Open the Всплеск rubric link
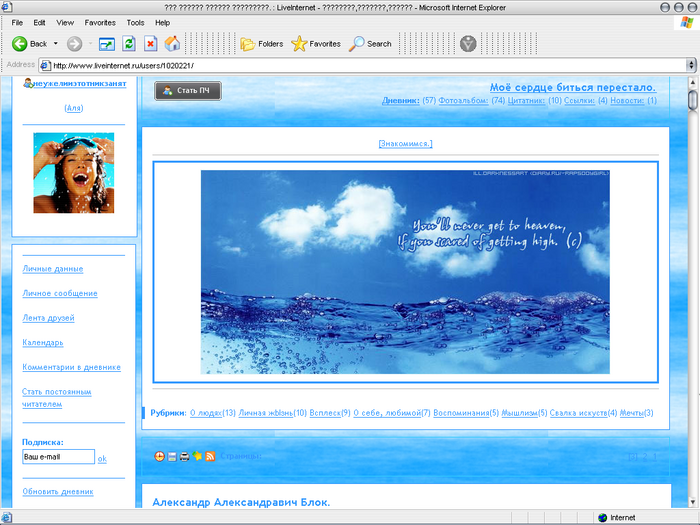The image size is (700, 525). click(325, 413)
